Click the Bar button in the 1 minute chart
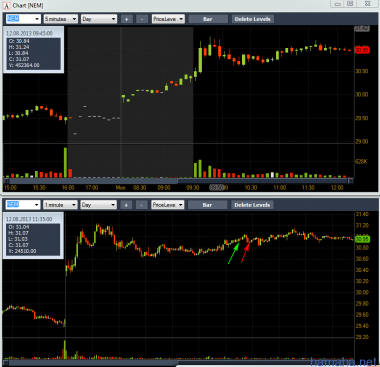This screenshot has width=380, height=367. (207, 205)
